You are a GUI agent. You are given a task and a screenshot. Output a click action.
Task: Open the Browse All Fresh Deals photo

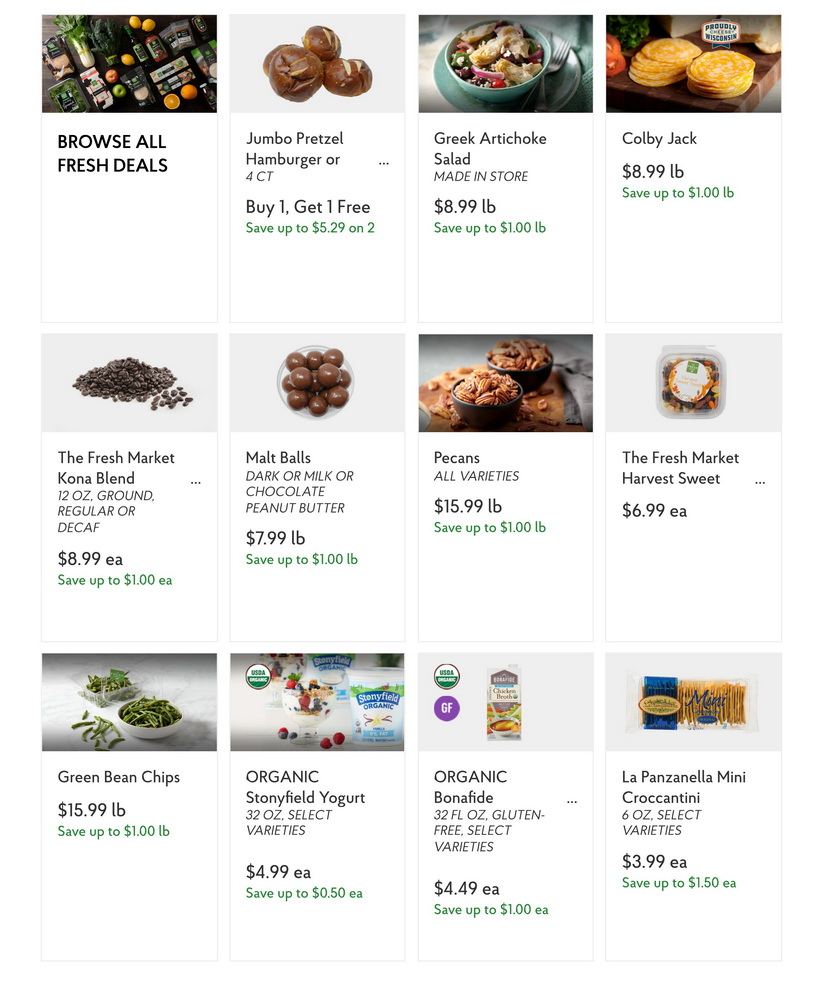(x=129, y=64)
